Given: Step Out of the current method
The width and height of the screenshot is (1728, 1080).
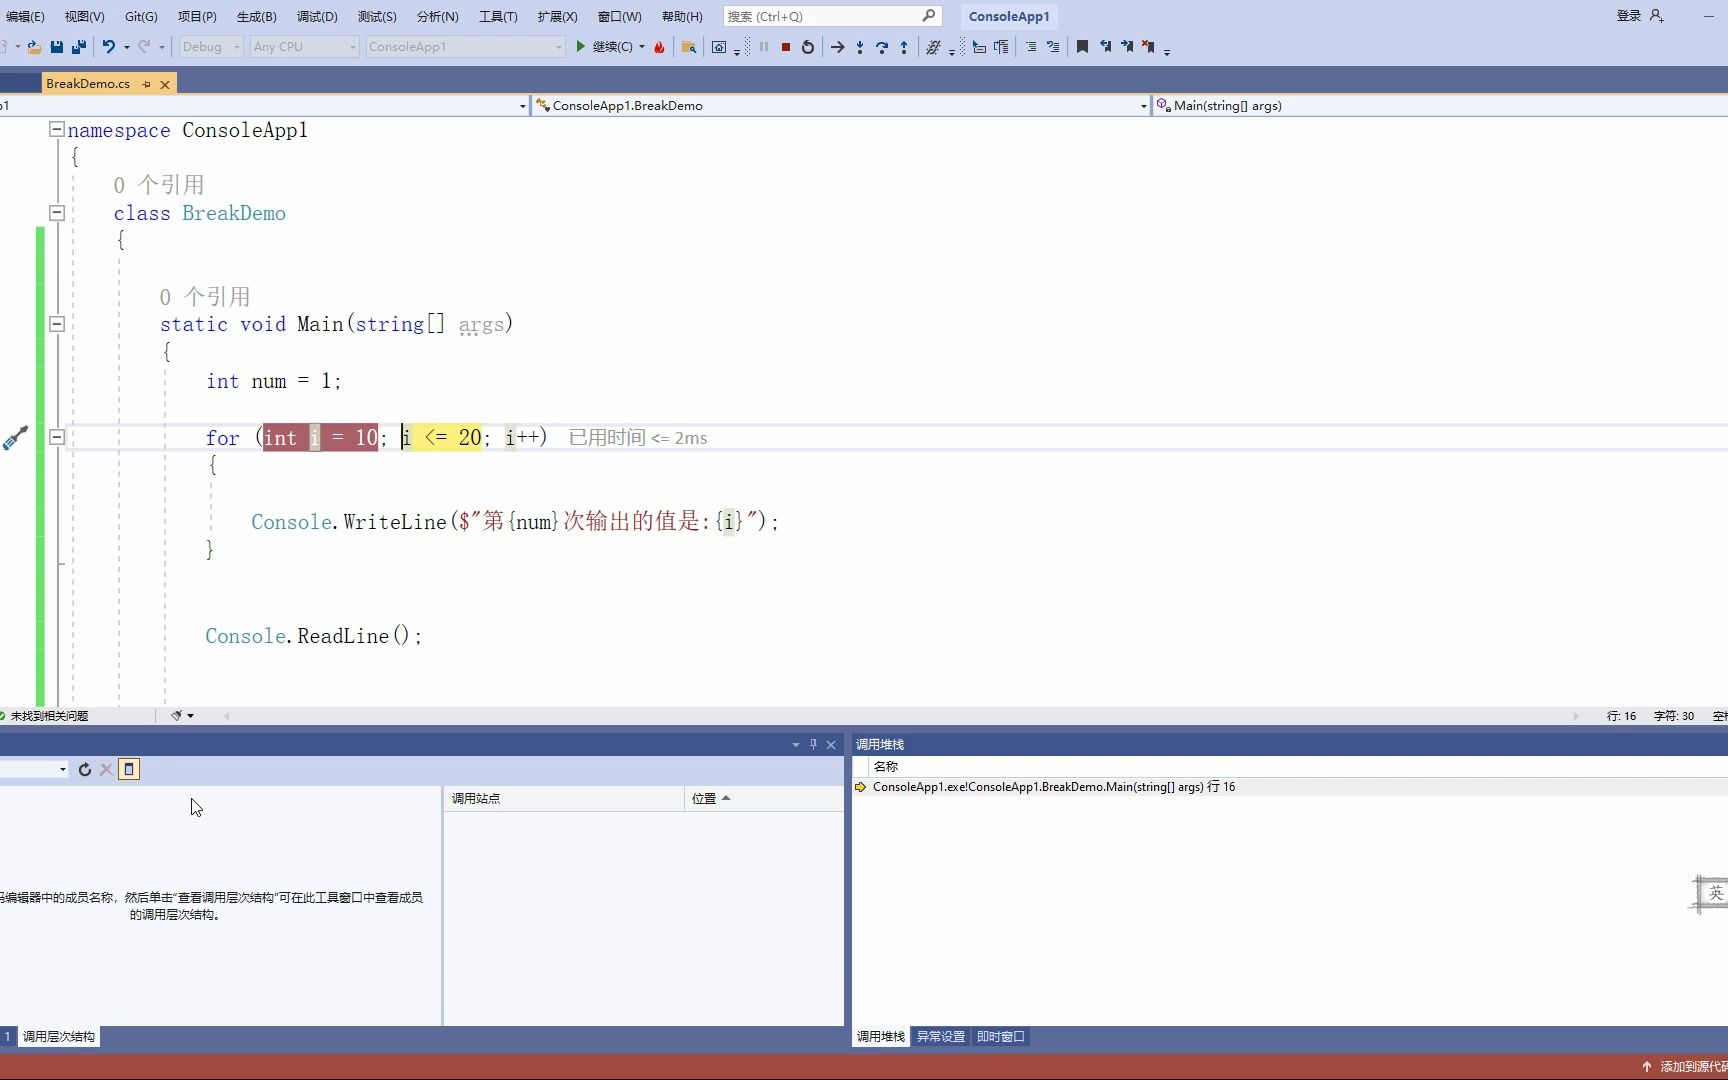Looking at the screenshot, I should 904,47.
